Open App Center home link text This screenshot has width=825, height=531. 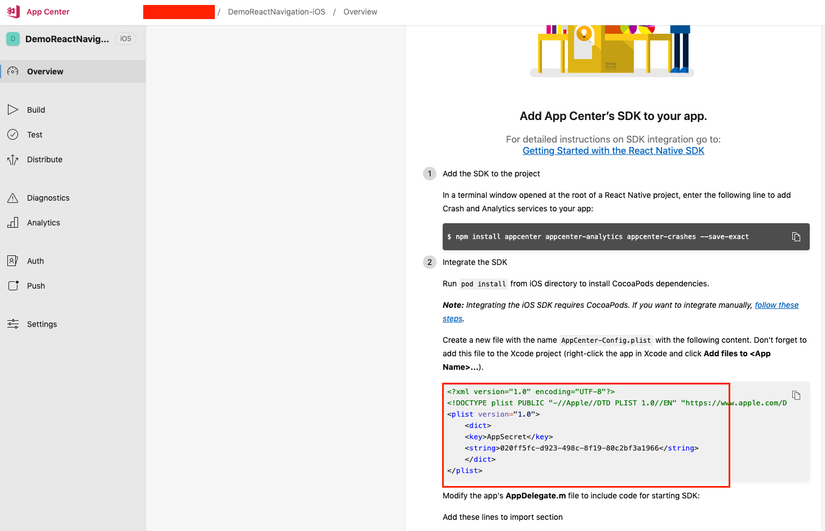[48, 12]
